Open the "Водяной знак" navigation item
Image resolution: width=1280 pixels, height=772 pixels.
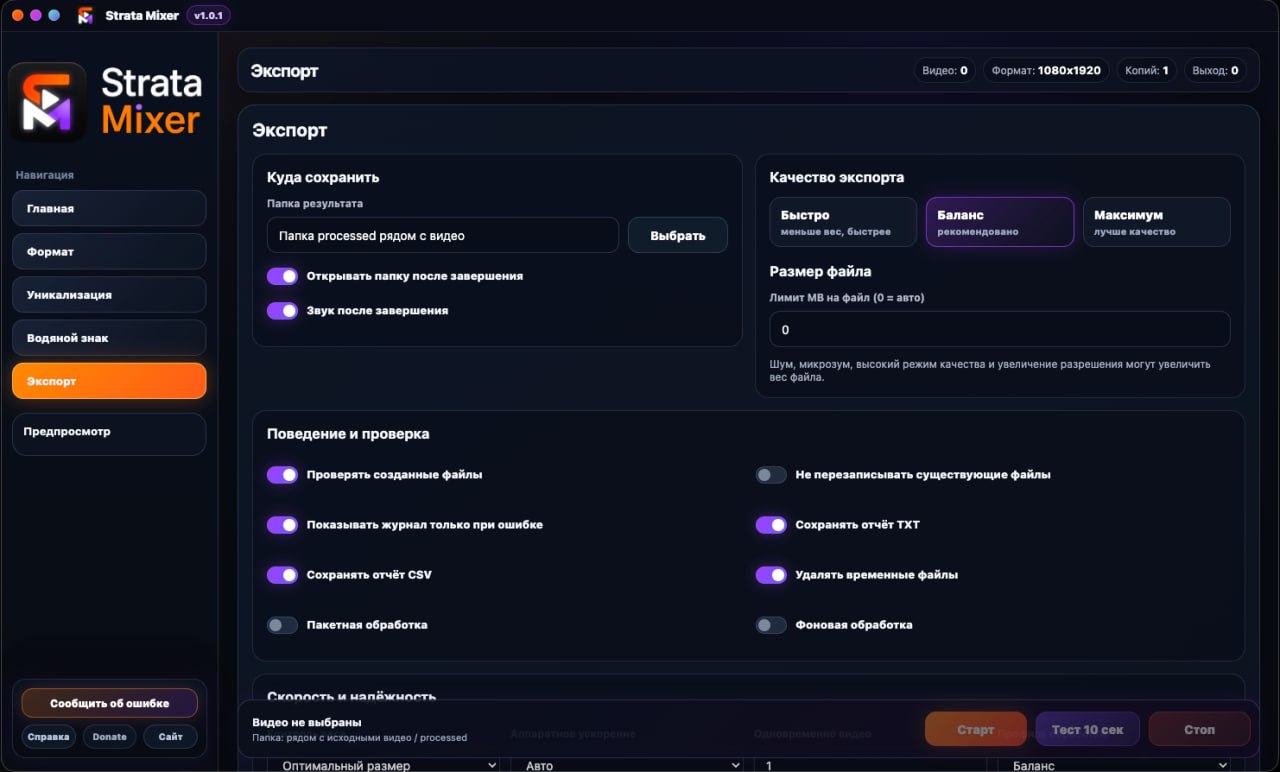coord(109,338)
